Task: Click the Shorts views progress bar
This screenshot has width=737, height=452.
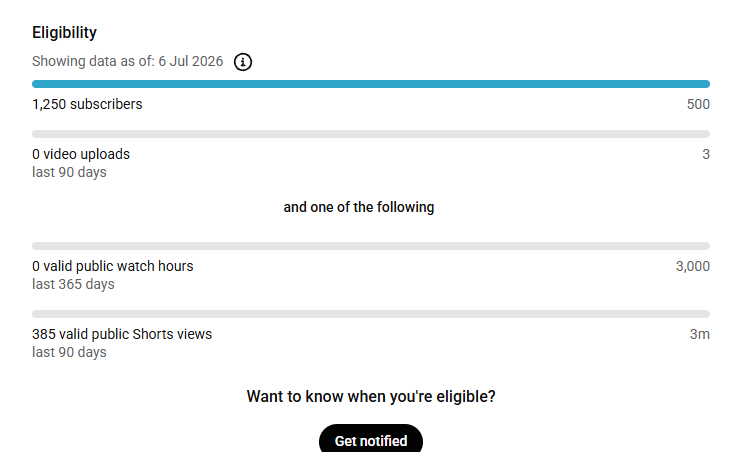Action: tap(370, 314)
